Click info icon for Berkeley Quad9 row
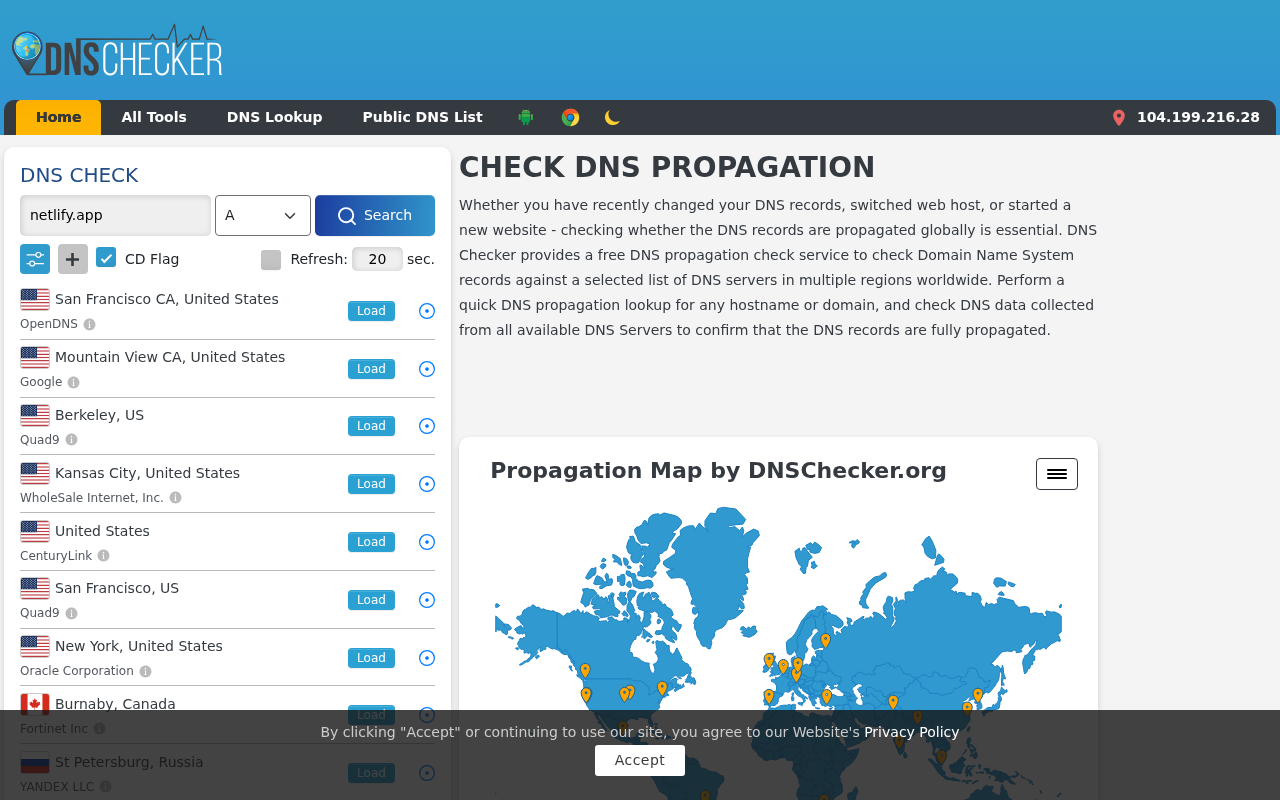The image size is (1280, 800). pos(71,440)
